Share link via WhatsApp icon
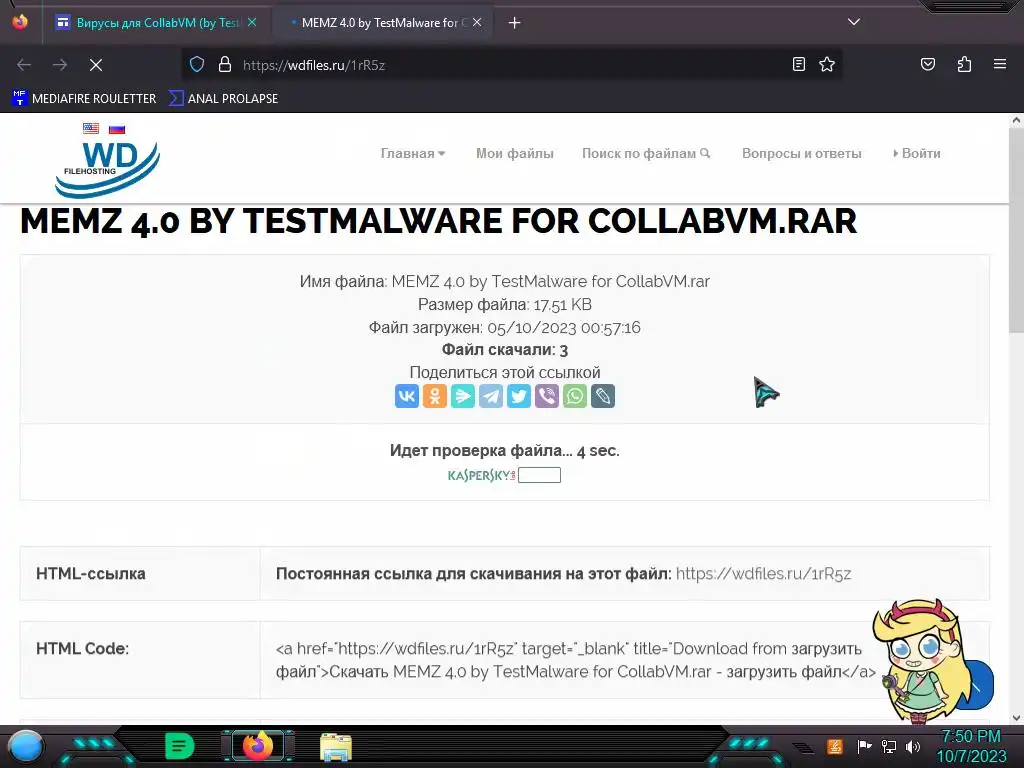Screen dimensions: 1024x768 (575, 396)
